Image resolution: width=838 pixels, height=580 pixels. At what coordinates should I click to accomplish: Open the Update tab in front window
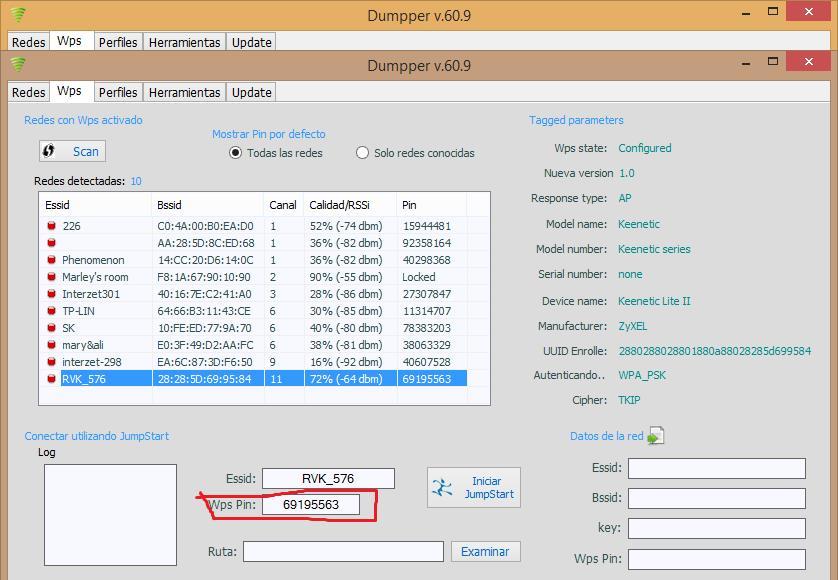tap(251, 92)
